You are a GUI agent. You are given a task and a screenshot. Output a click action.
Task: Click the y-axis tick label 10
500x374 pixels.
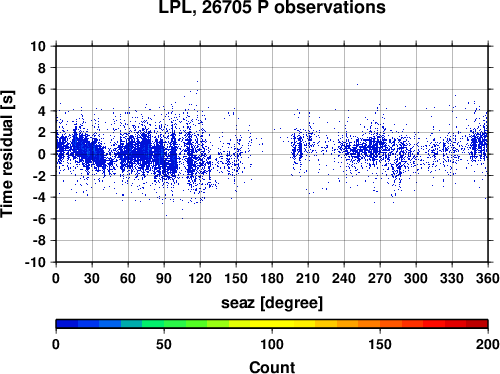tap(38, 46)
